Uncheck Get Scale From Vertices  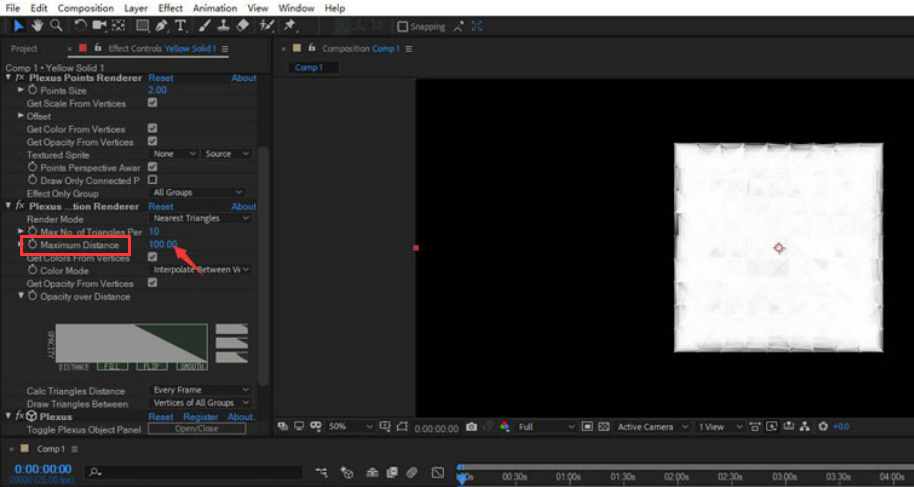pos(152,103)
